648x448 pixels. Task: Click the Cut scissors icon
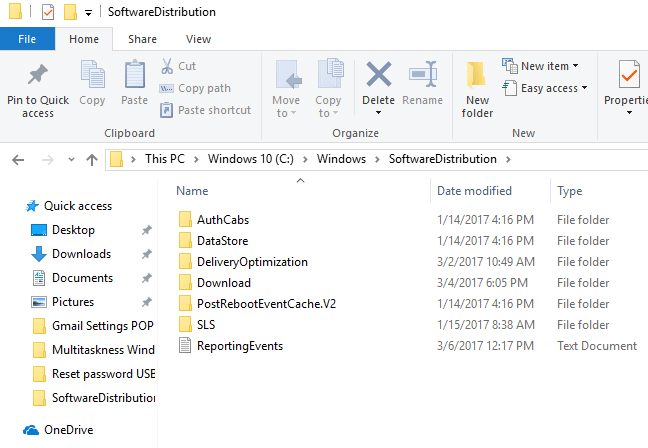coord(167,66)
